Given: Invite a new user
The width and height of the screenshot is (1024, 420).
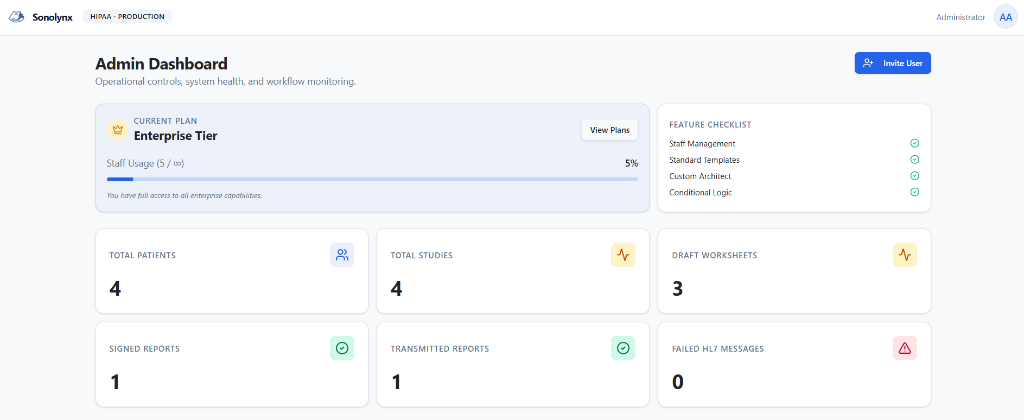Looking at the screenshot, I should coord(892,63).
